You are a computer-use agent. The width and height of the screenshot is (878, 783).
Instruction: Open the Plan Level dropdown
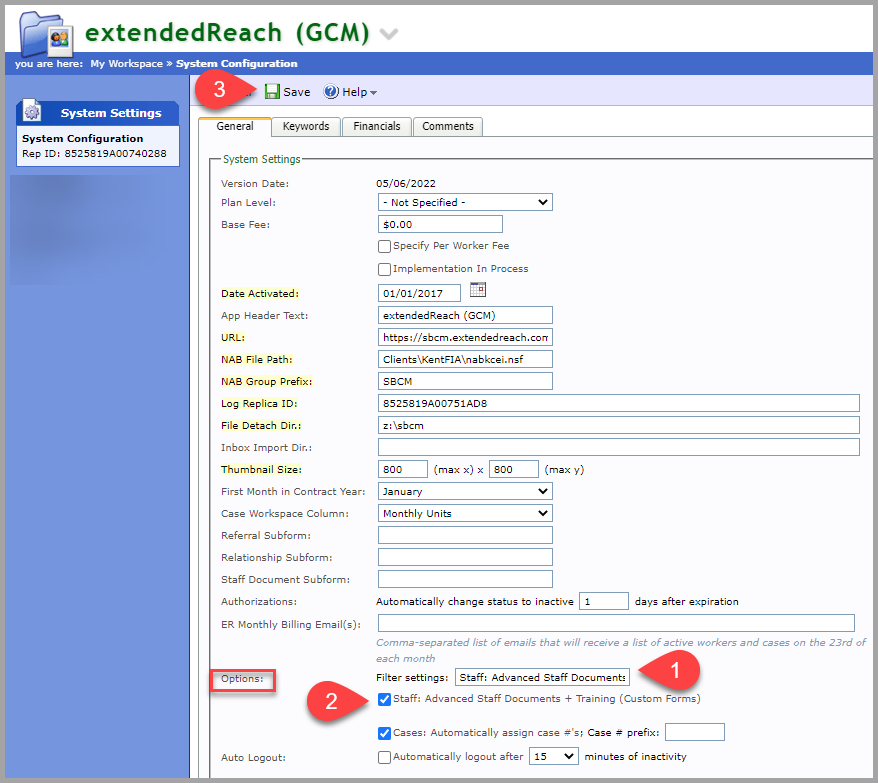point(465,202)
